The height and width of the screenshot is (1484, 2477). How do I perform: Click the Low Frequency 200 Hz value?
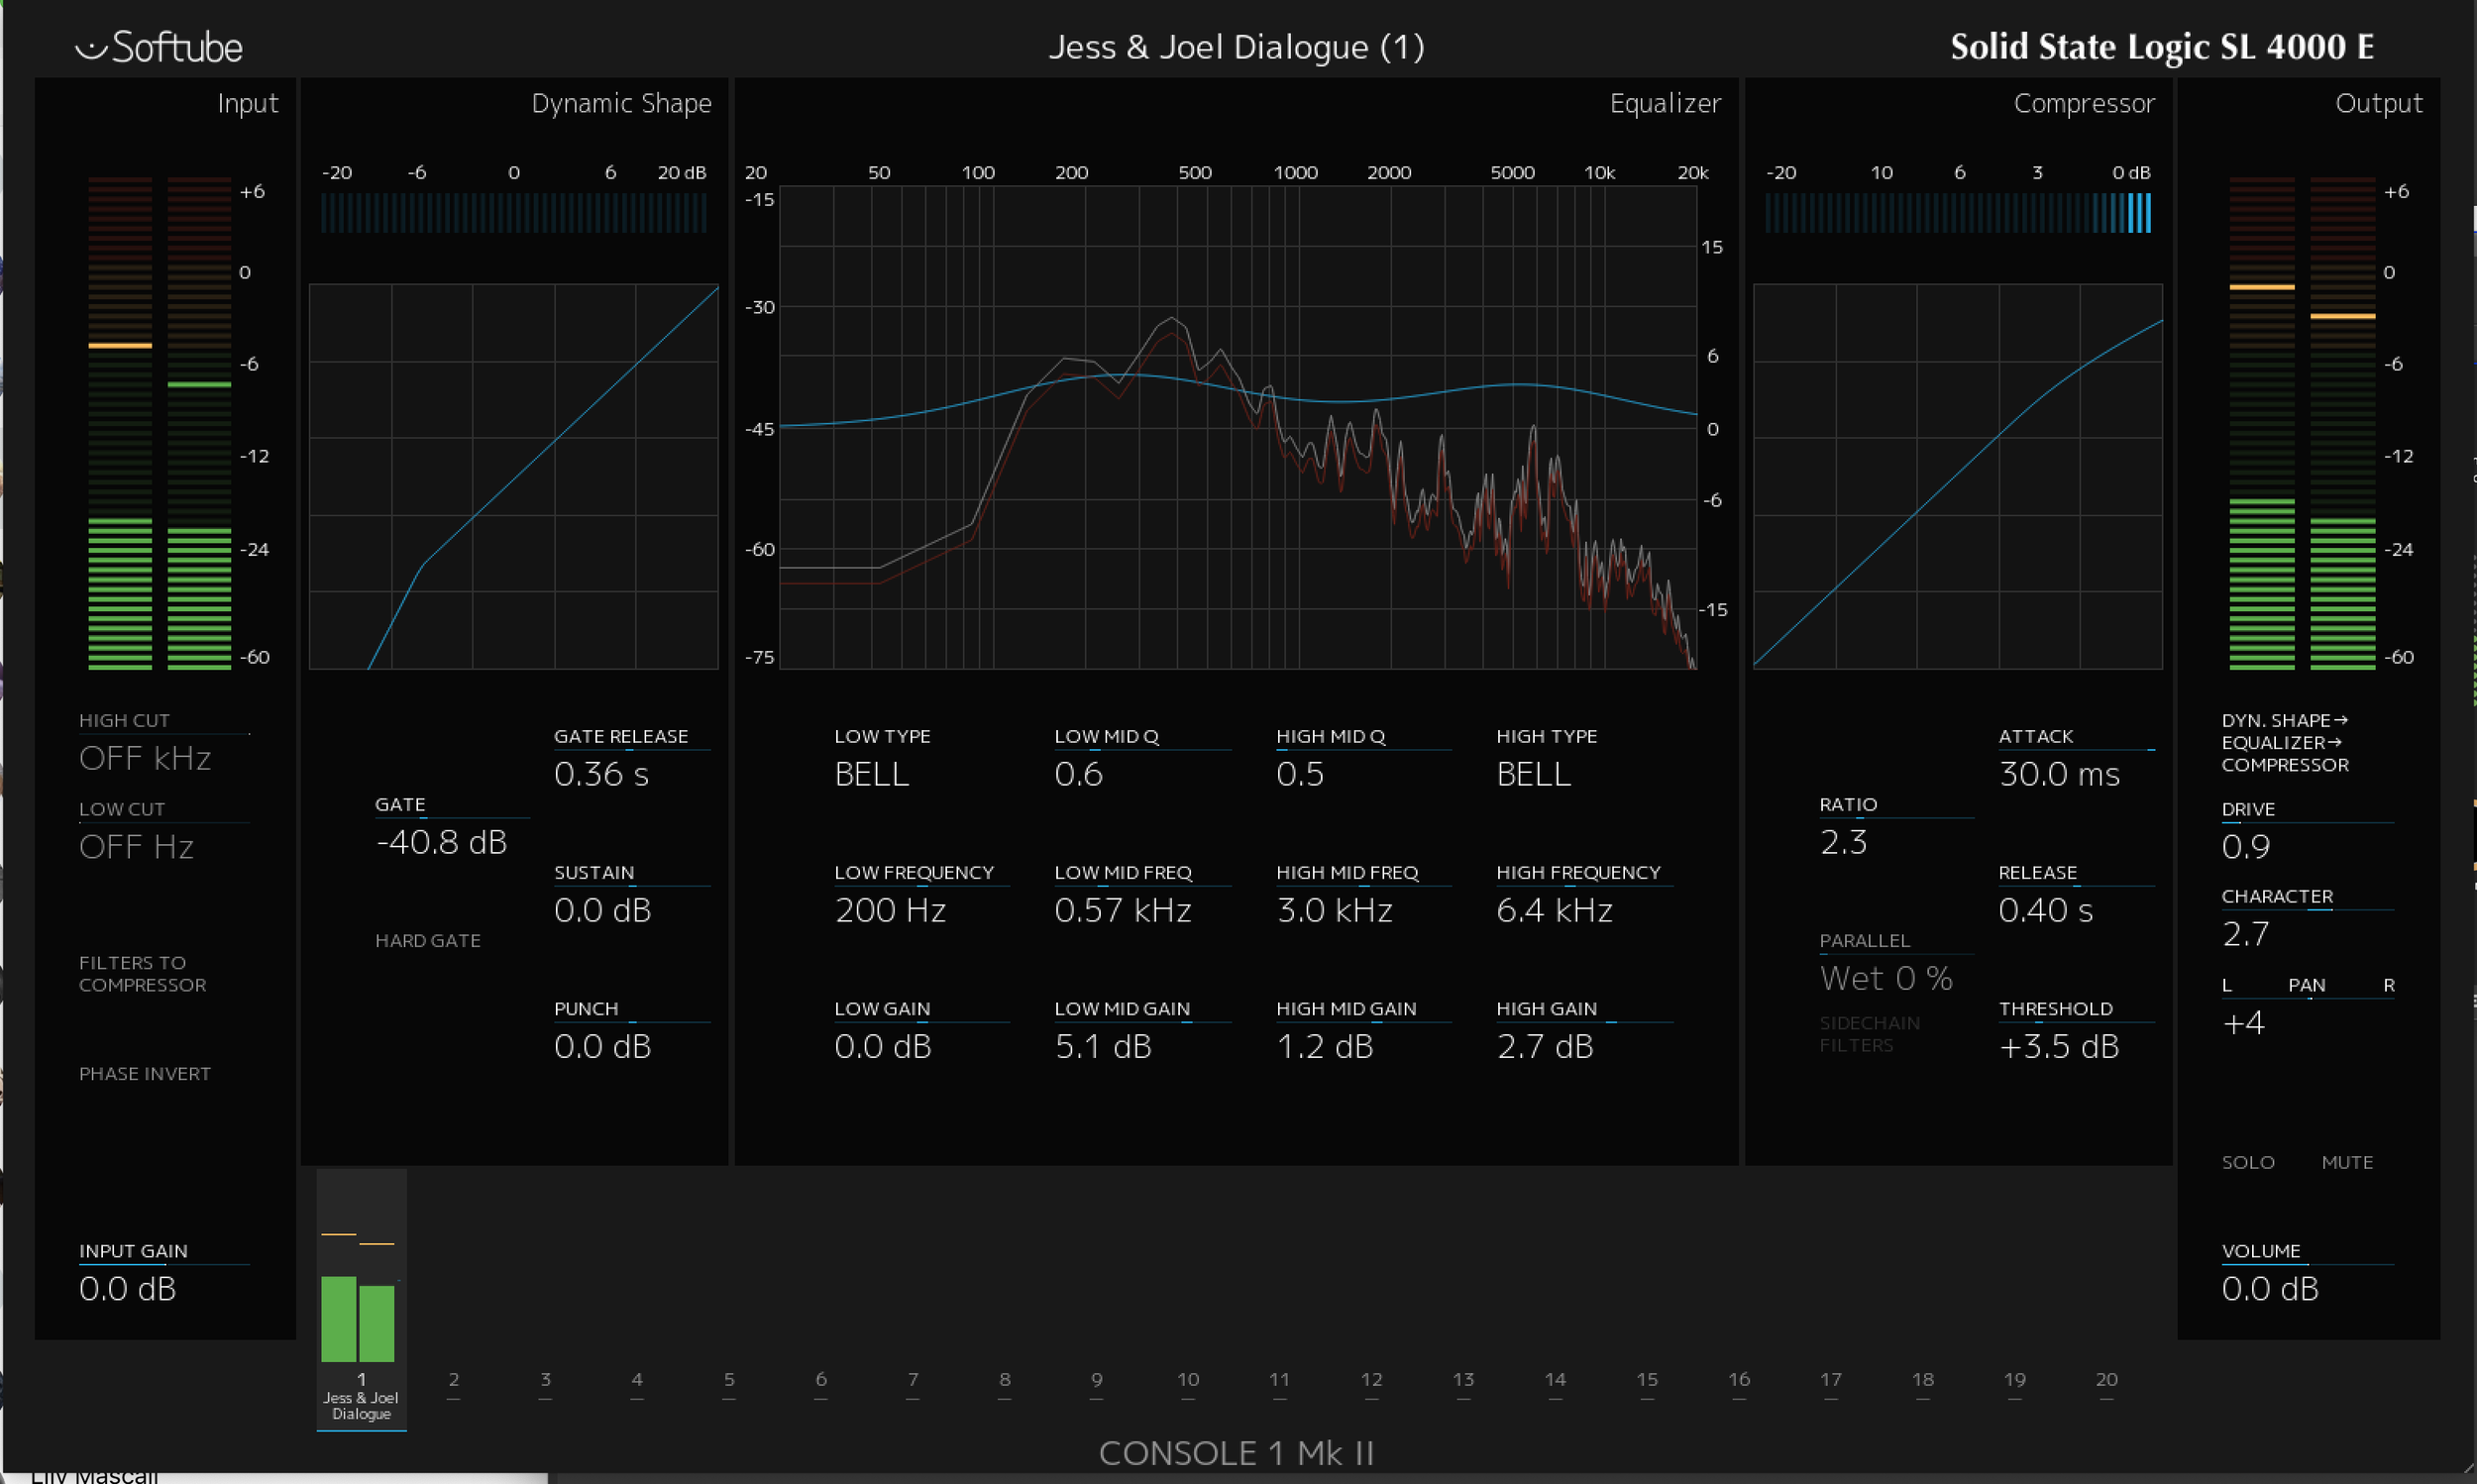pyautogui.click(x=890, y=910)
